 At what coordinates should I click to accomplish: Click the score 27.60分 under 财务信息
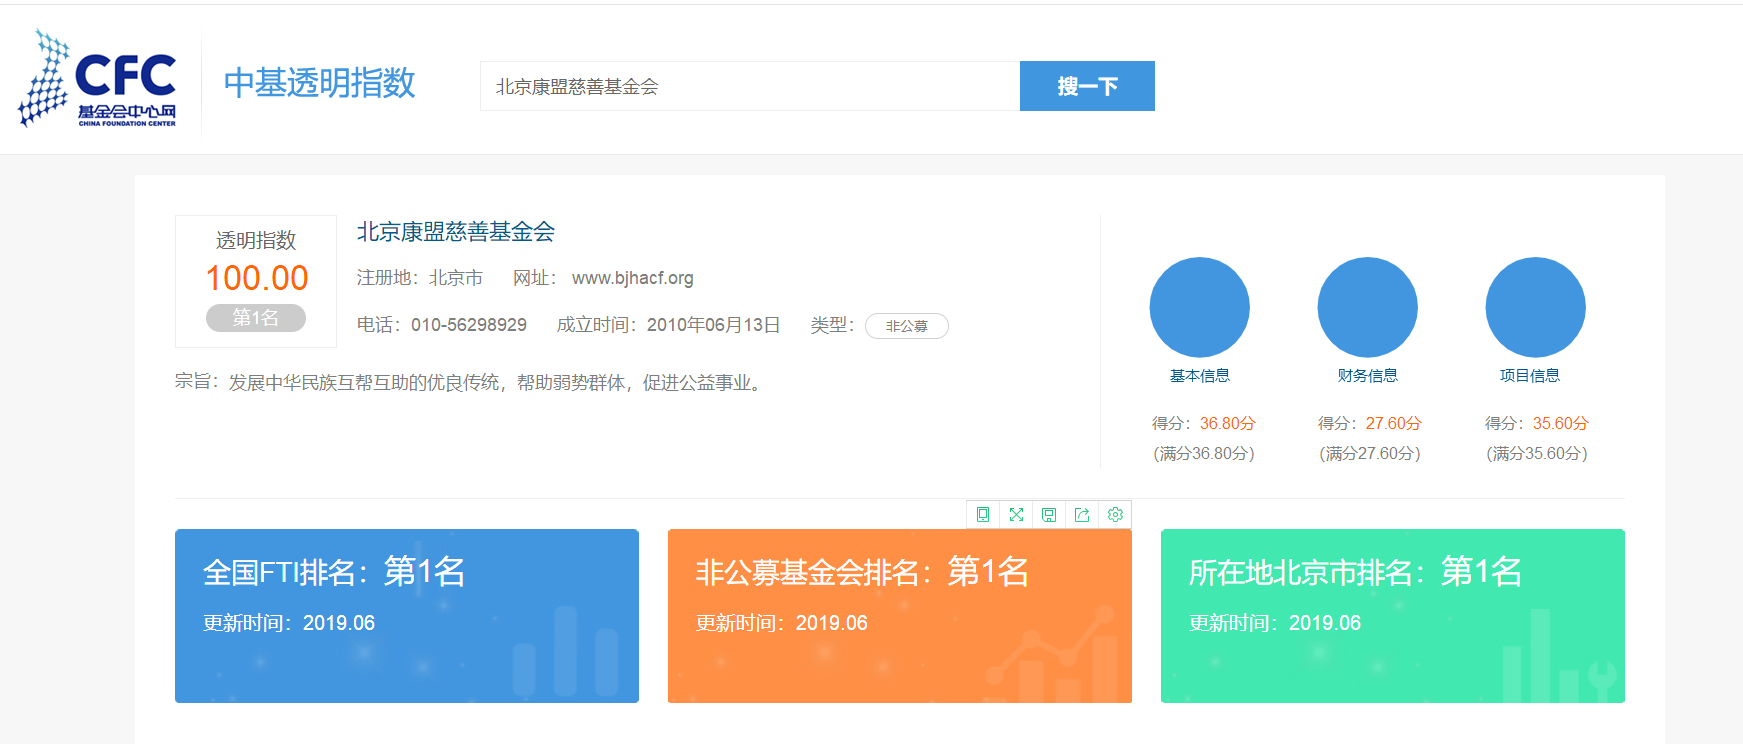[1394, 423]
